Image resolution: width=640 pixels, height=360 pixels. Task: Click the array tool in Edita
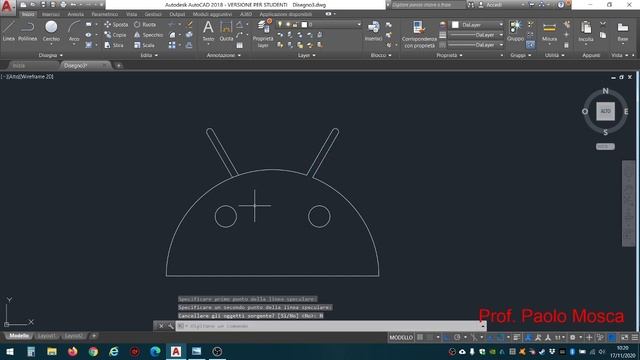pyautogui.click(x=172, y=45)
